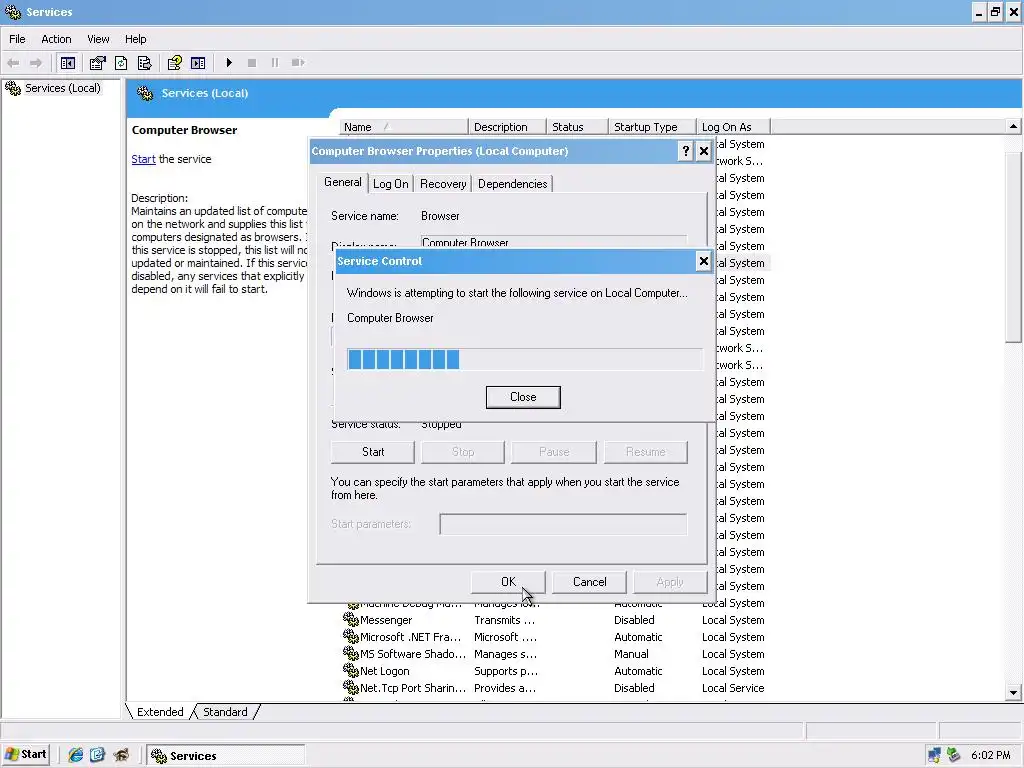Click the Help toolbar icon with question mark

(174, 63)
